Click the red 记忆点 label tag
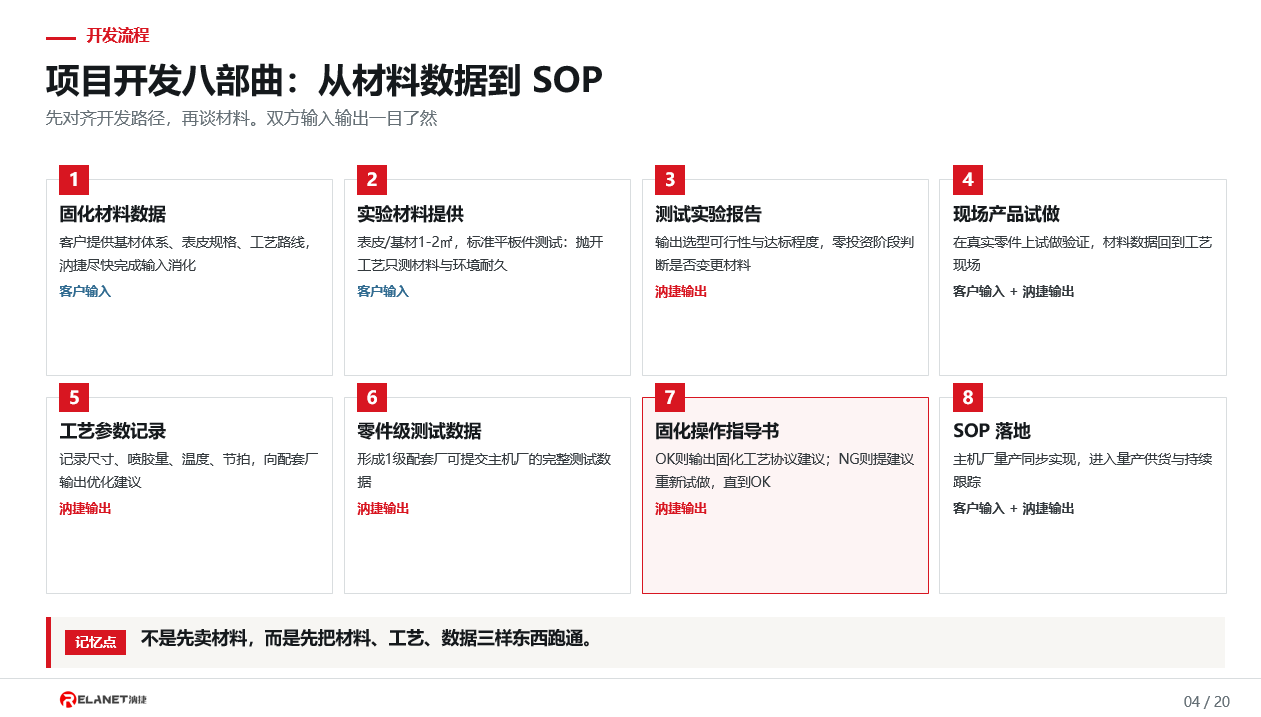Image resolution: width=1261 pixels, height=717 pixels. [96, 642]
